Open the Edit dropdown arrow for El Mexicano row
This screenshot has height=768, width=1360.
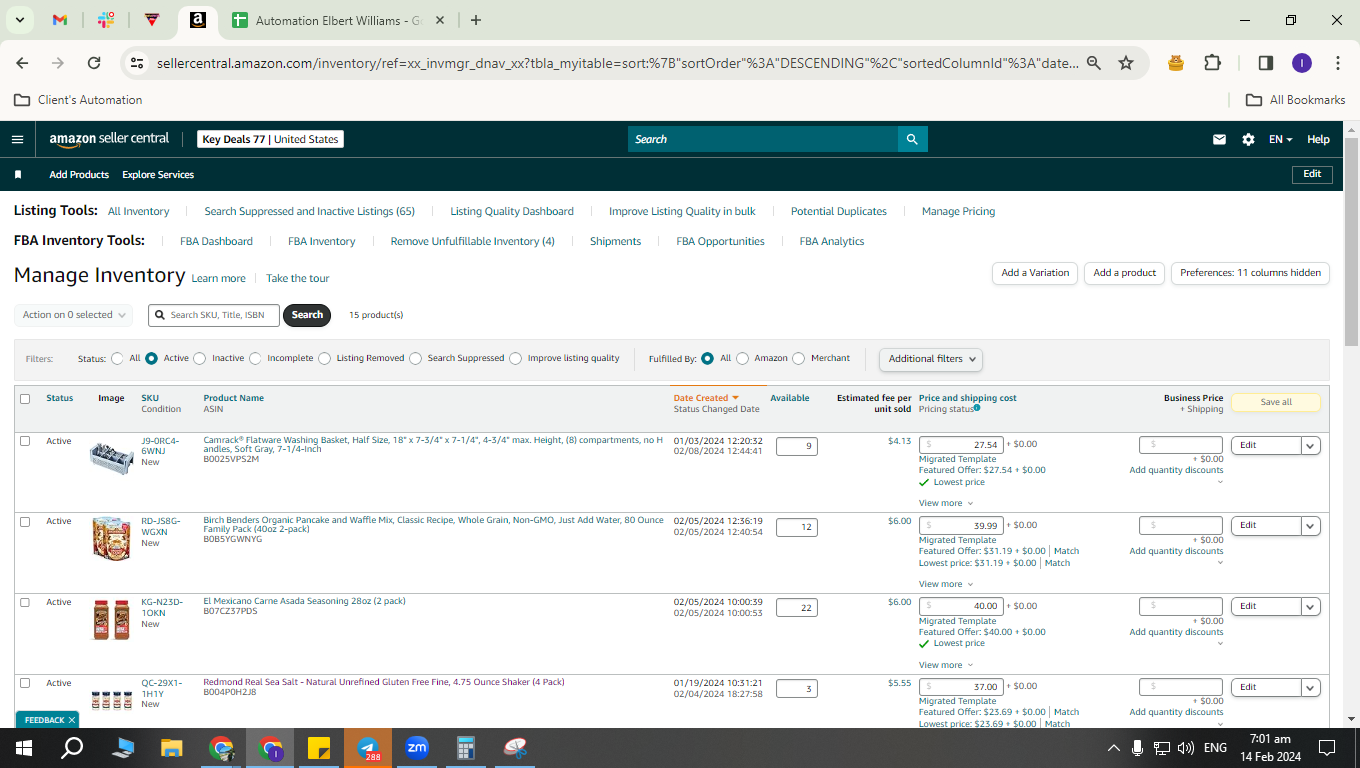click(1311, 606)
